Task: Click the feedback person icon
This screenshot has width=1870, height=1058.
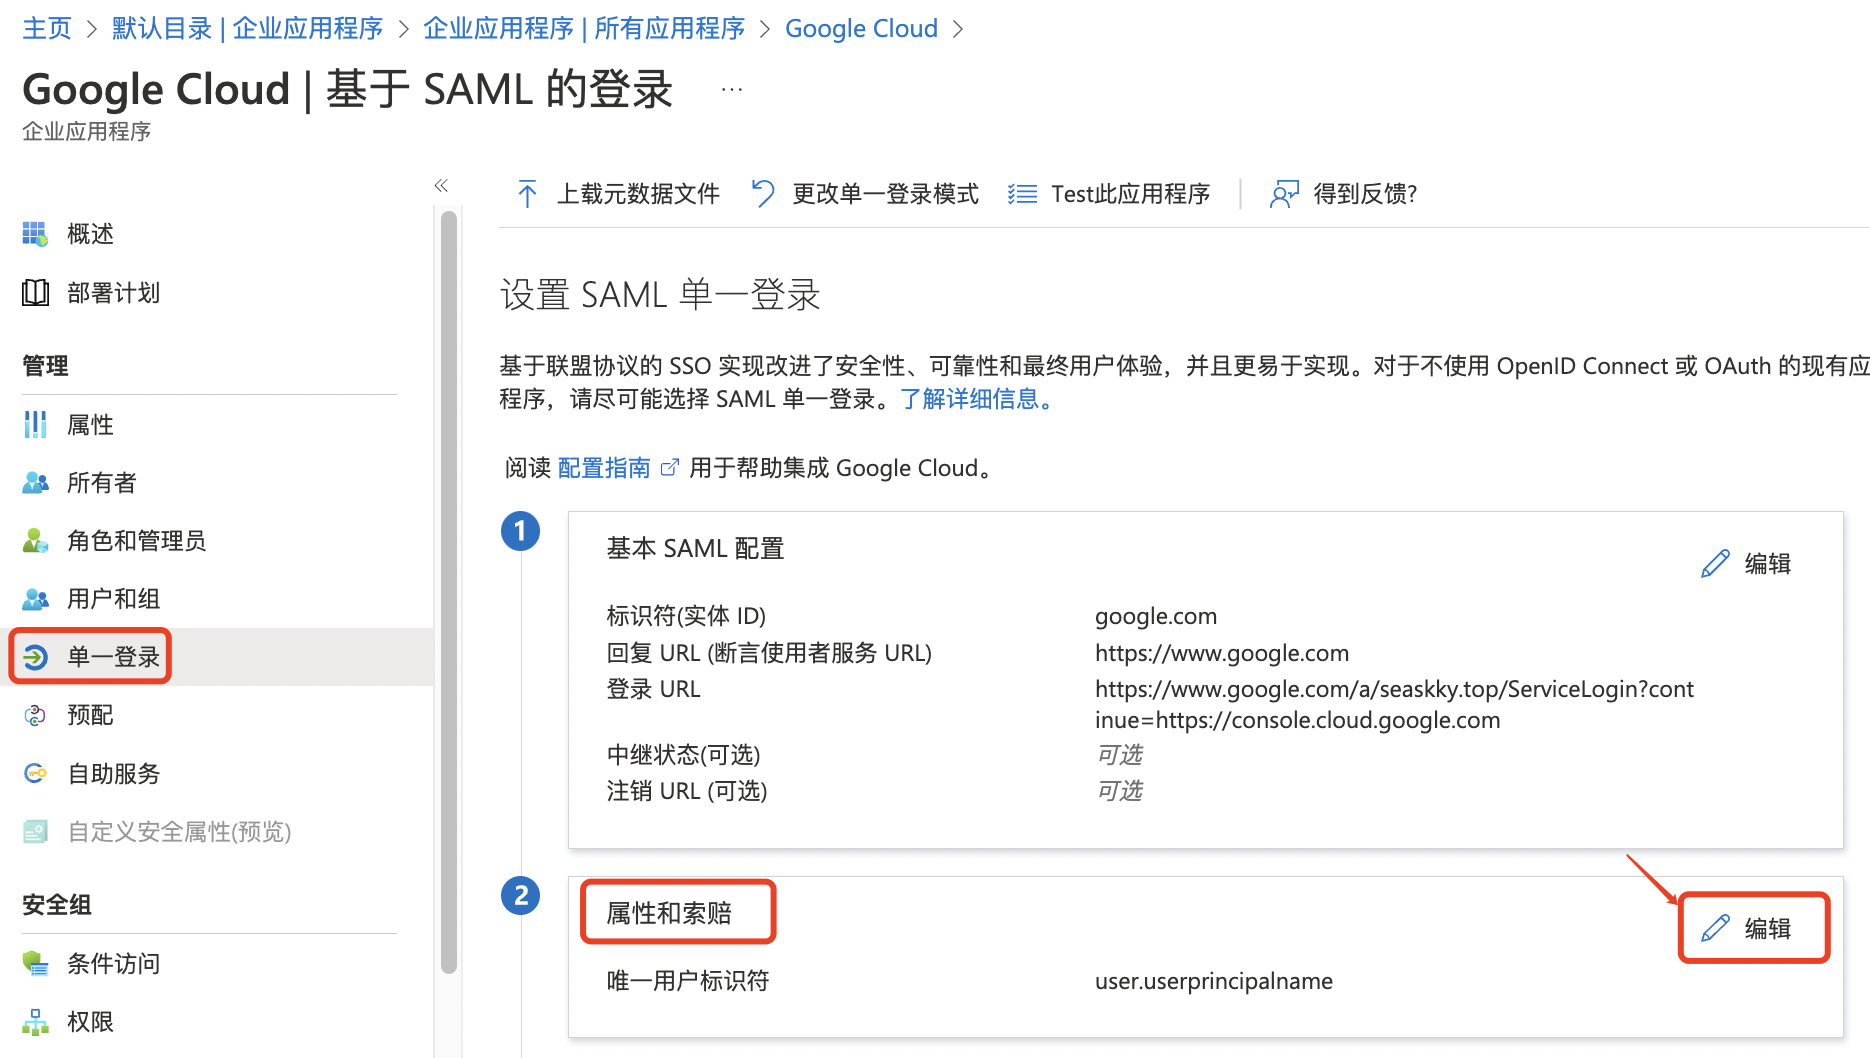Action: click(x=1284, y=194)
